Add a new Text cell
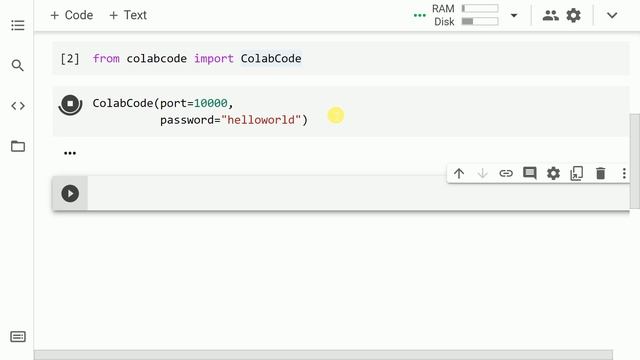Viewport: 640px width, 360px height. (128, 15)
